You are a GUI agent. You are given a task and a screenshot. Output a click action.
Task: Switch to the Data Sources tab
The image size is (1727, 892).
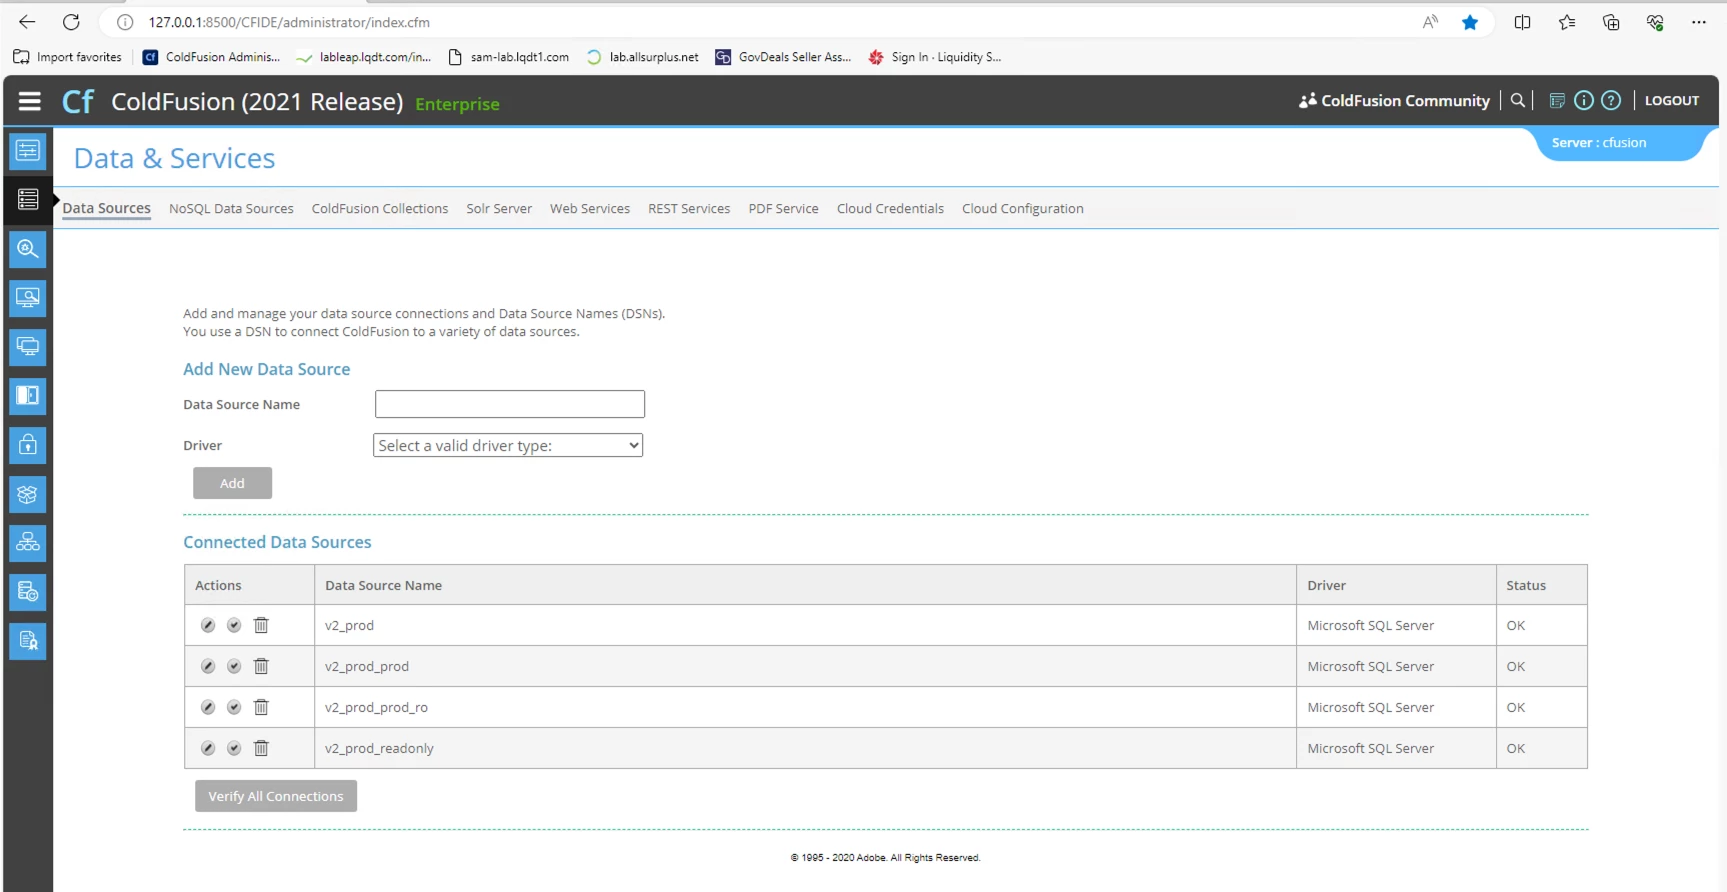(107, 208)
